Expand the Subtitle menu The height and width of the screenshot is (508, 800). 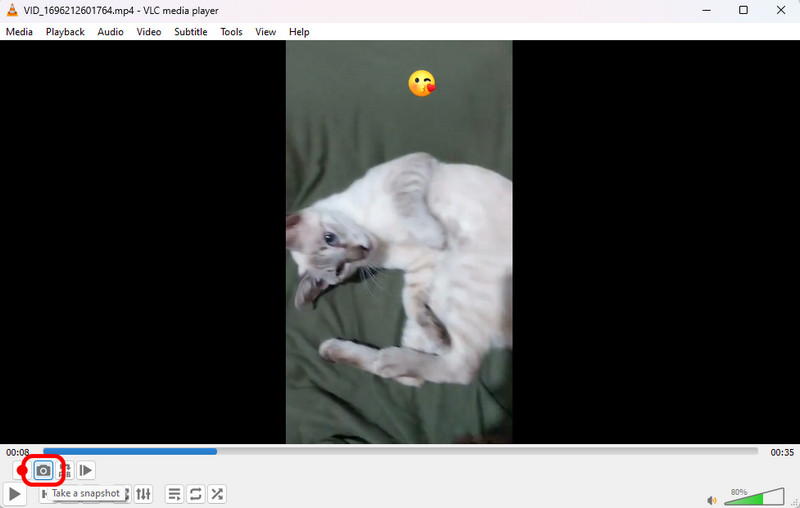pos(190,32)
